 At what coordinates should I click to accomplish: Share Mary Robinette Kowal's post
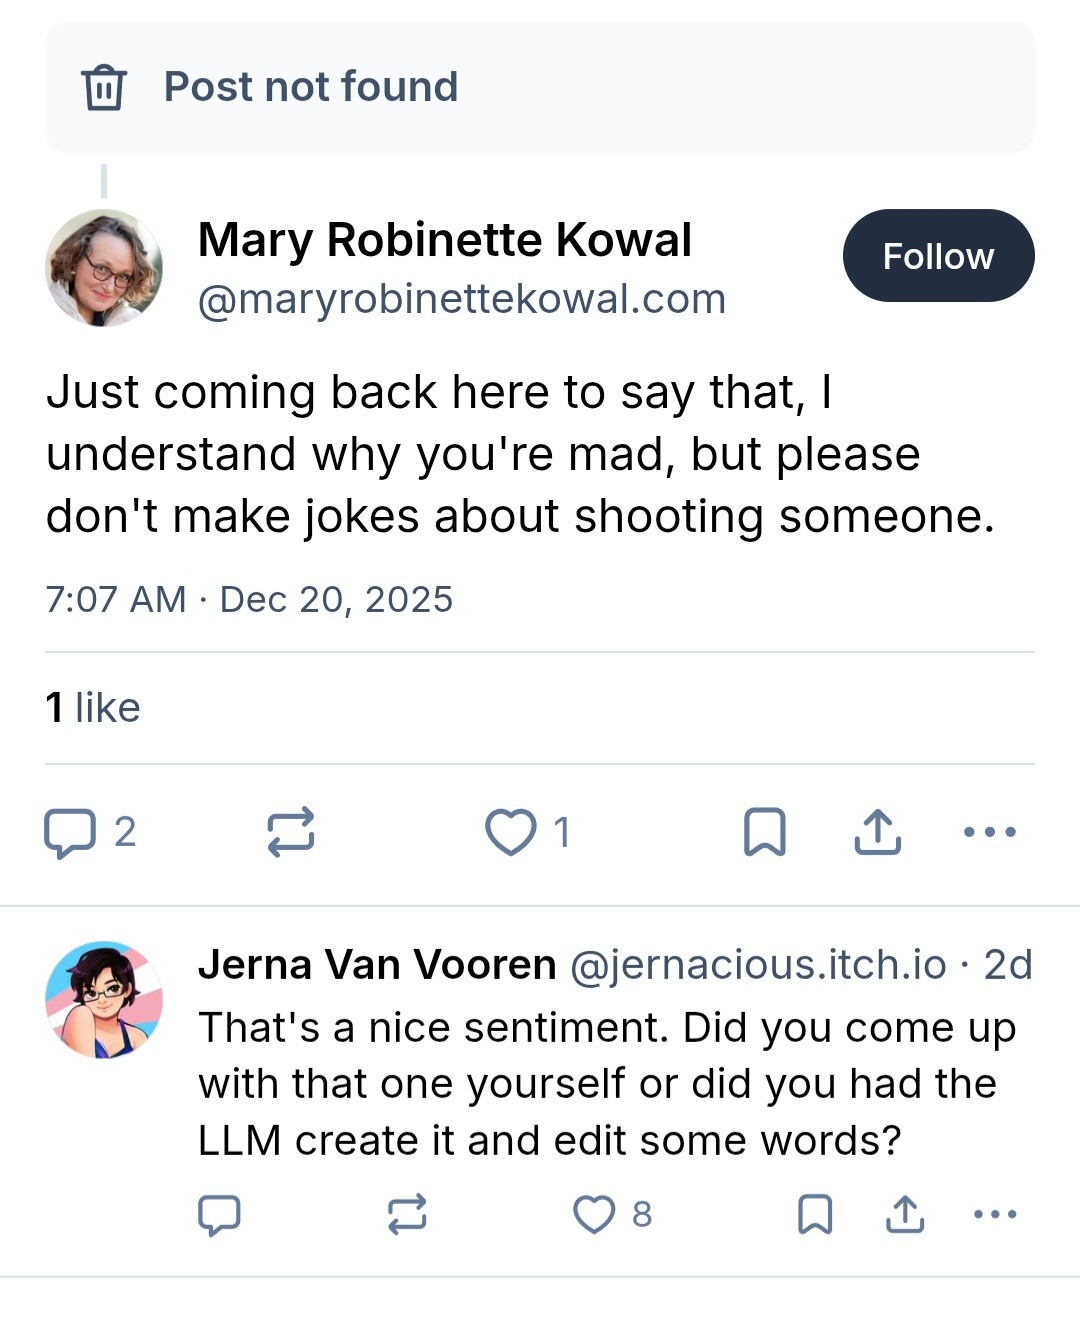(x=878, y=832)
